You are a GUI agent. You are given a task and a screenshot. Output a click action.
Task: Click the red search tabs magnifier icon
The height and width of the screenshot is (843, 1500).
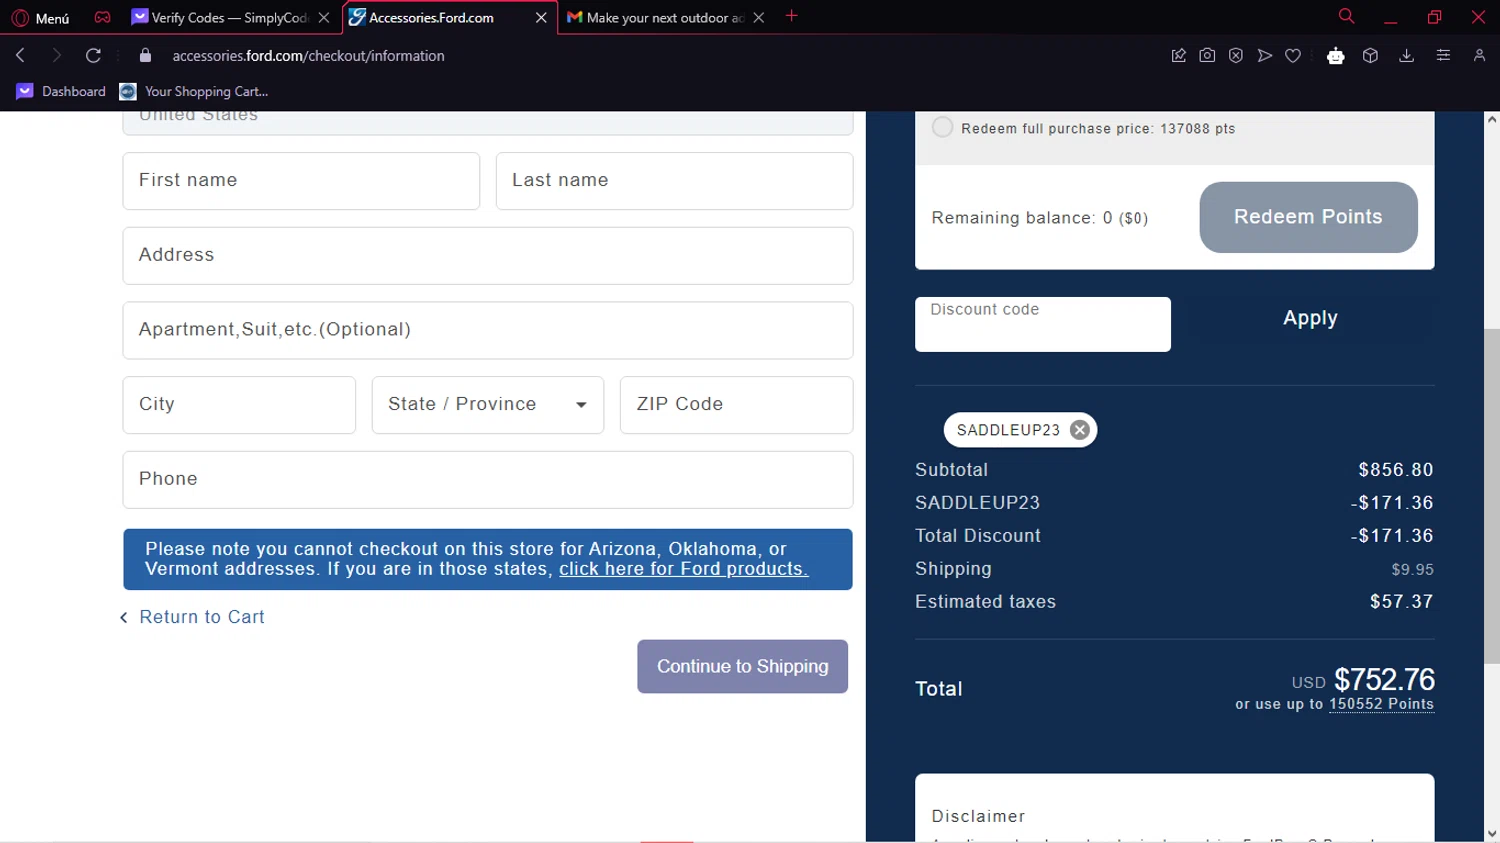point(1346,16)
